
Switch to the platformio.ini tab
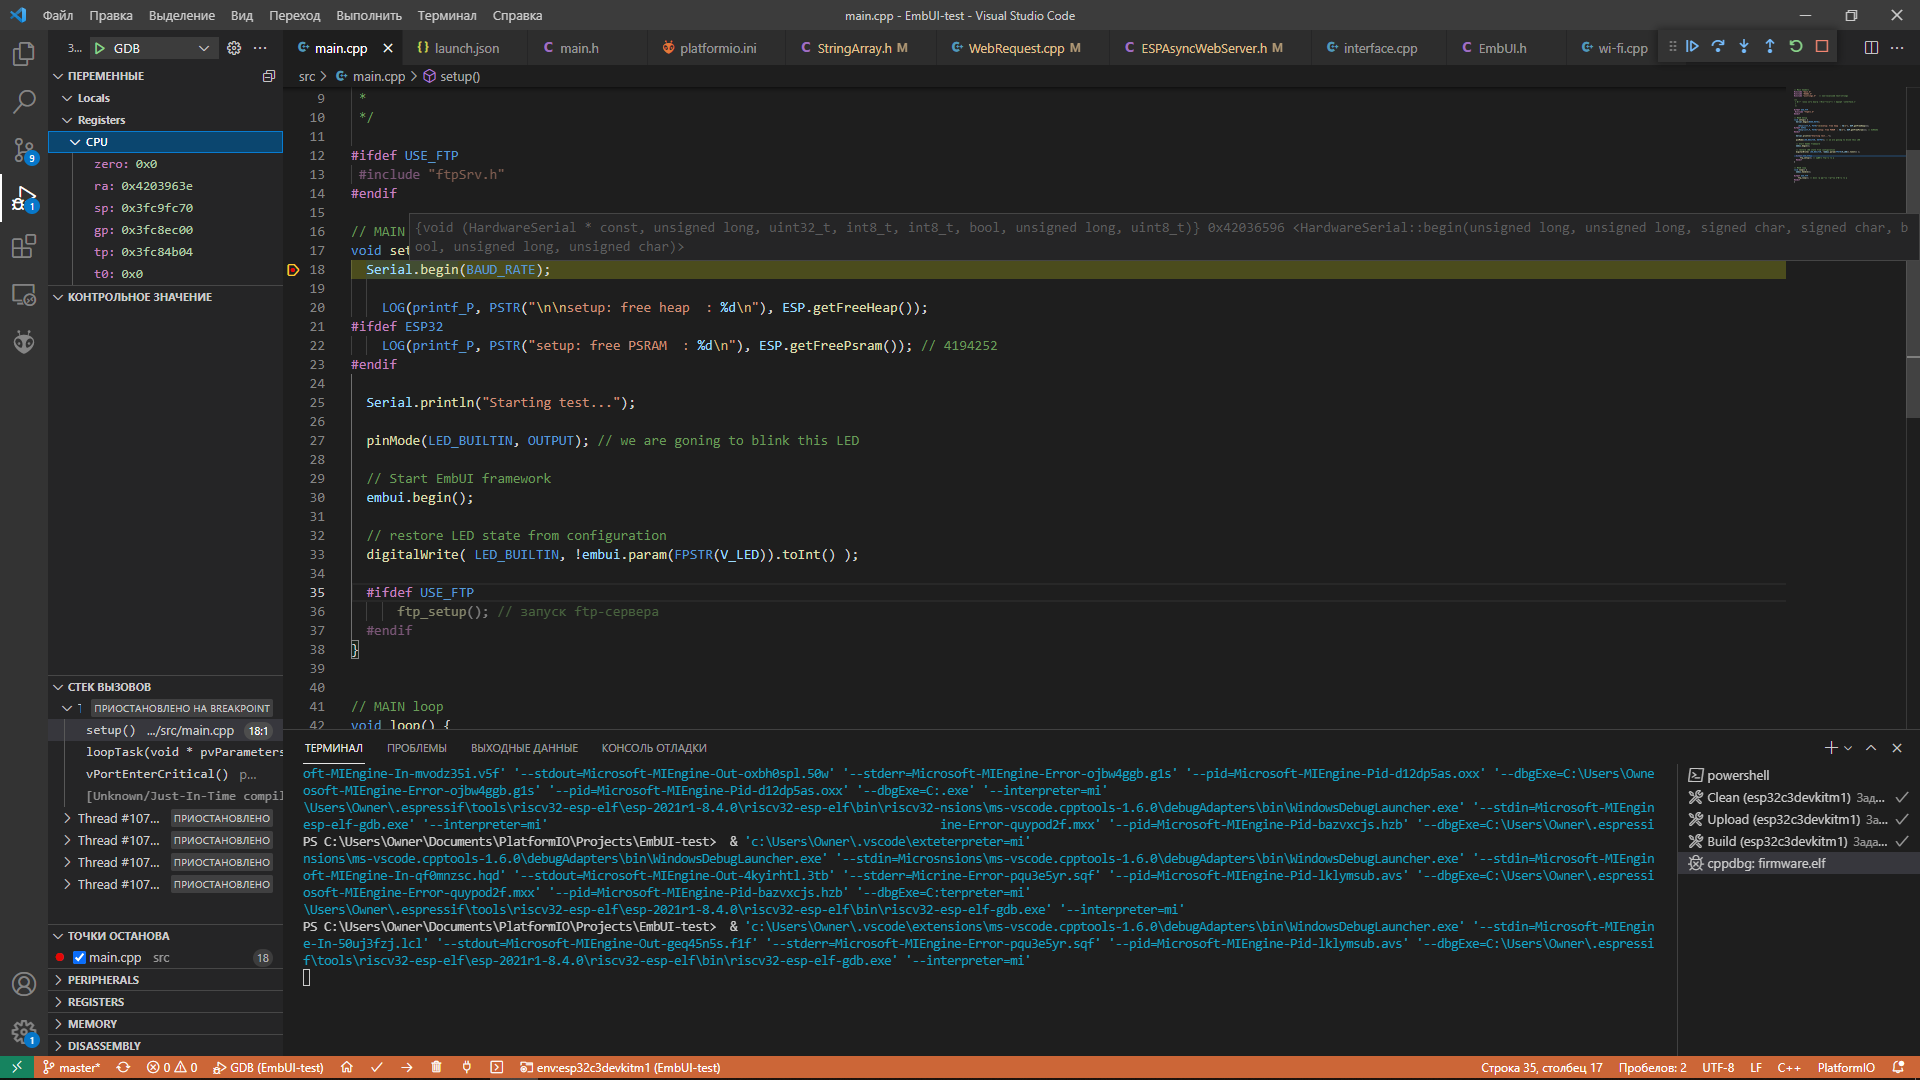tap(717, 48)
